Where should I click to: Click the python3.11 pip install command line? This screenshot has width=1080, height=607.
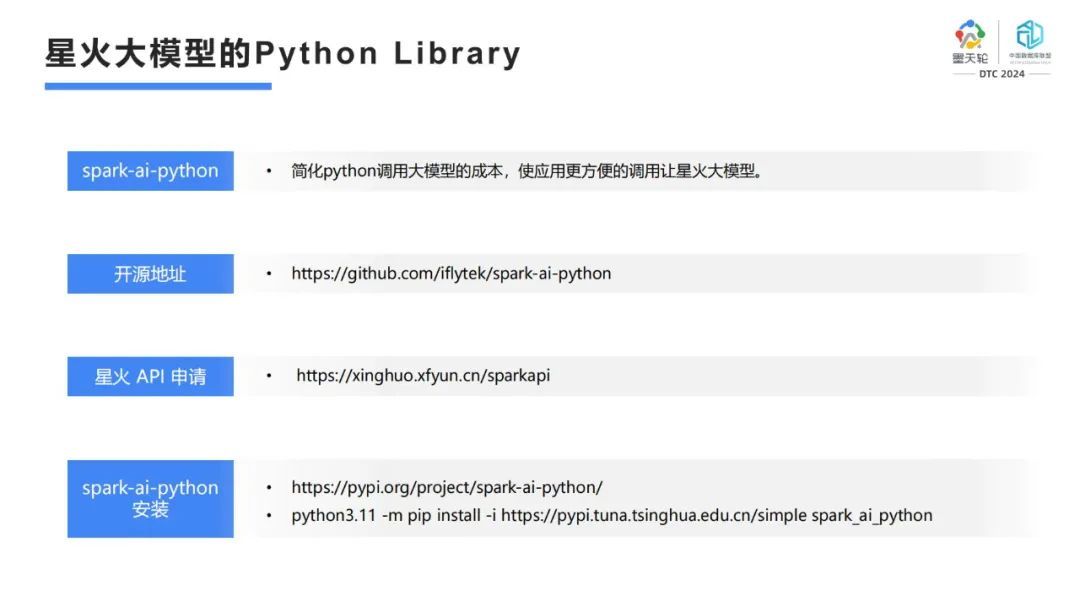(x=612, y=515)
